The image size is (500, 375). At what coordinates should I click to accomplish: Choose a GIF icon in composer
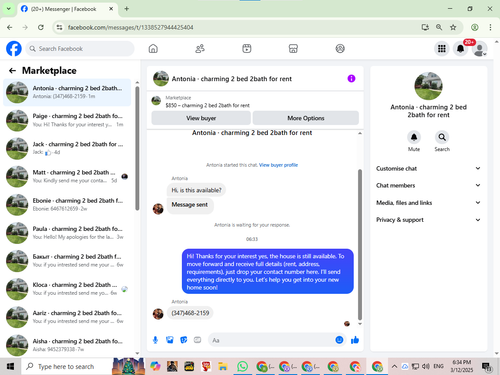coord(198,340)
